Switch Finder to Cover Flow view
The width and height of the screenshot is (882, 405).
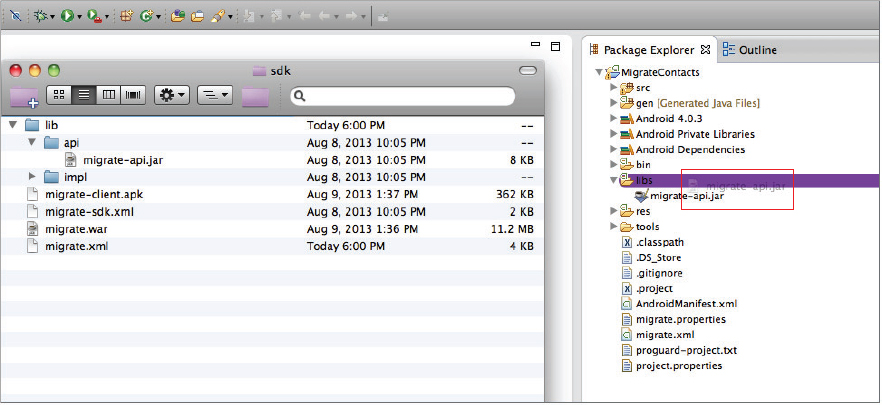[x=132, y=95]
